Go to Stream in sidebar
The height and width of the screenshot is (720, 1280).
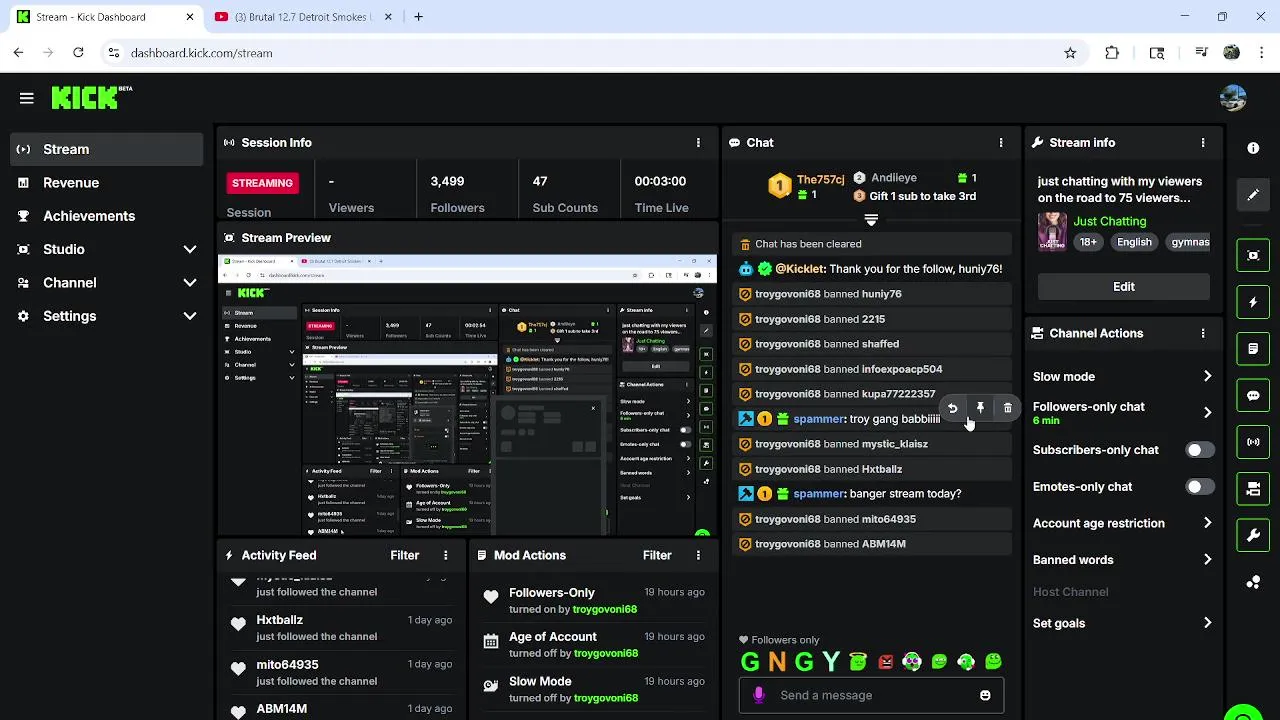click(106, 149)
